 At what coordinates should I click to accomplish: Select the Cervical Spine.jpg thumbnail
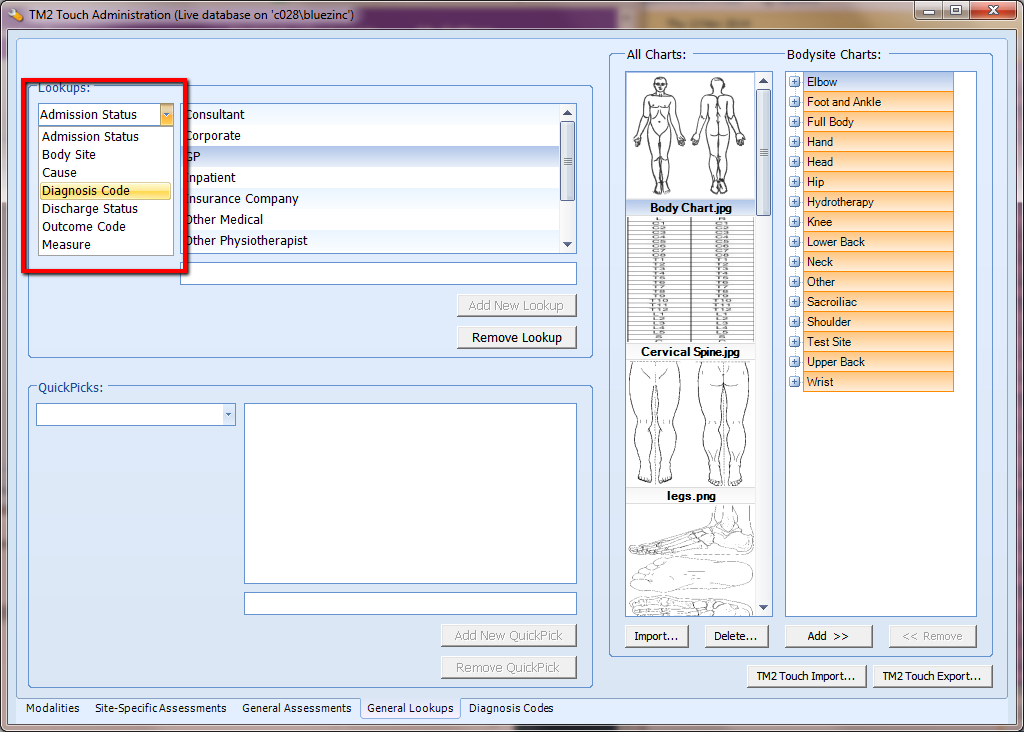click(x=690, y=288)
